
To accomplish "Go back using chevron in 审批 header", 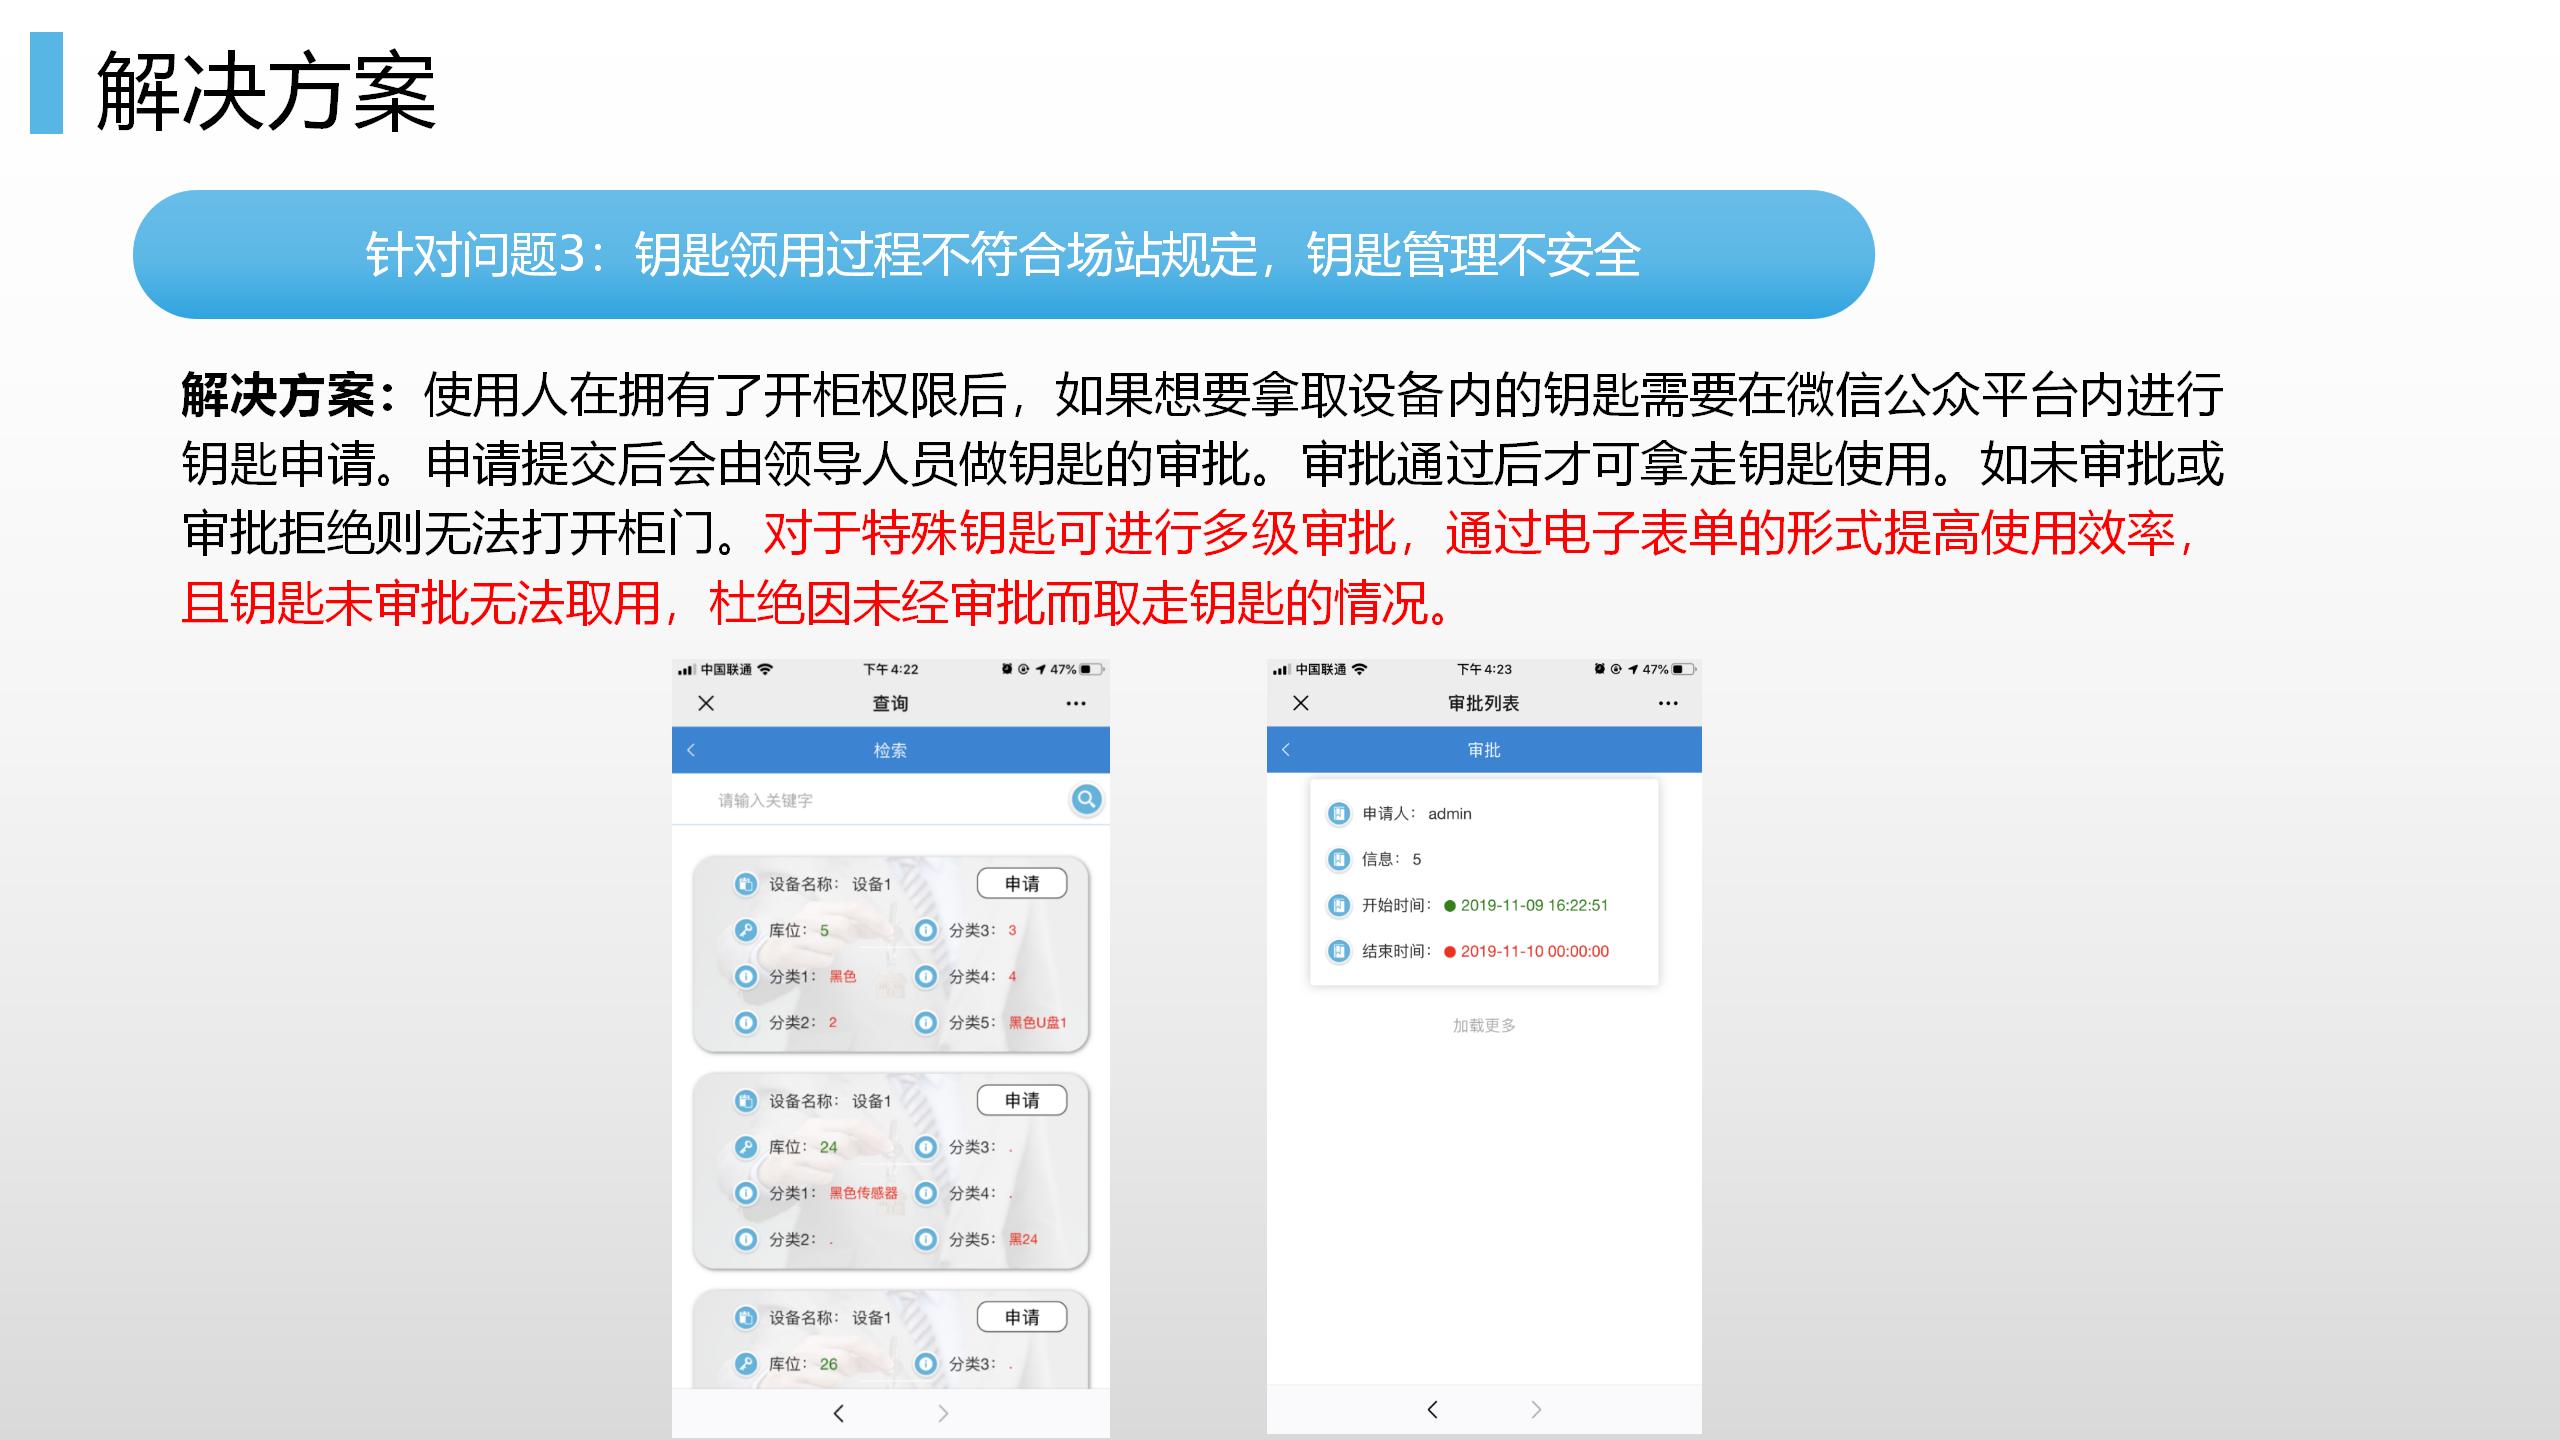I will coord(1286,750).
